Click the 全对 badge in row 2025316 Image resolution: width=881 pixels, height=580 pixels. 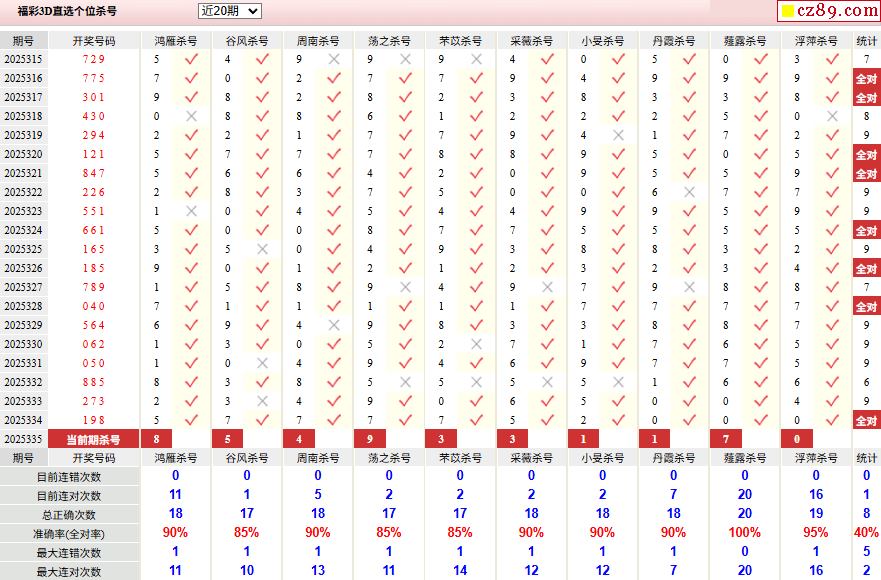[866, 79]
